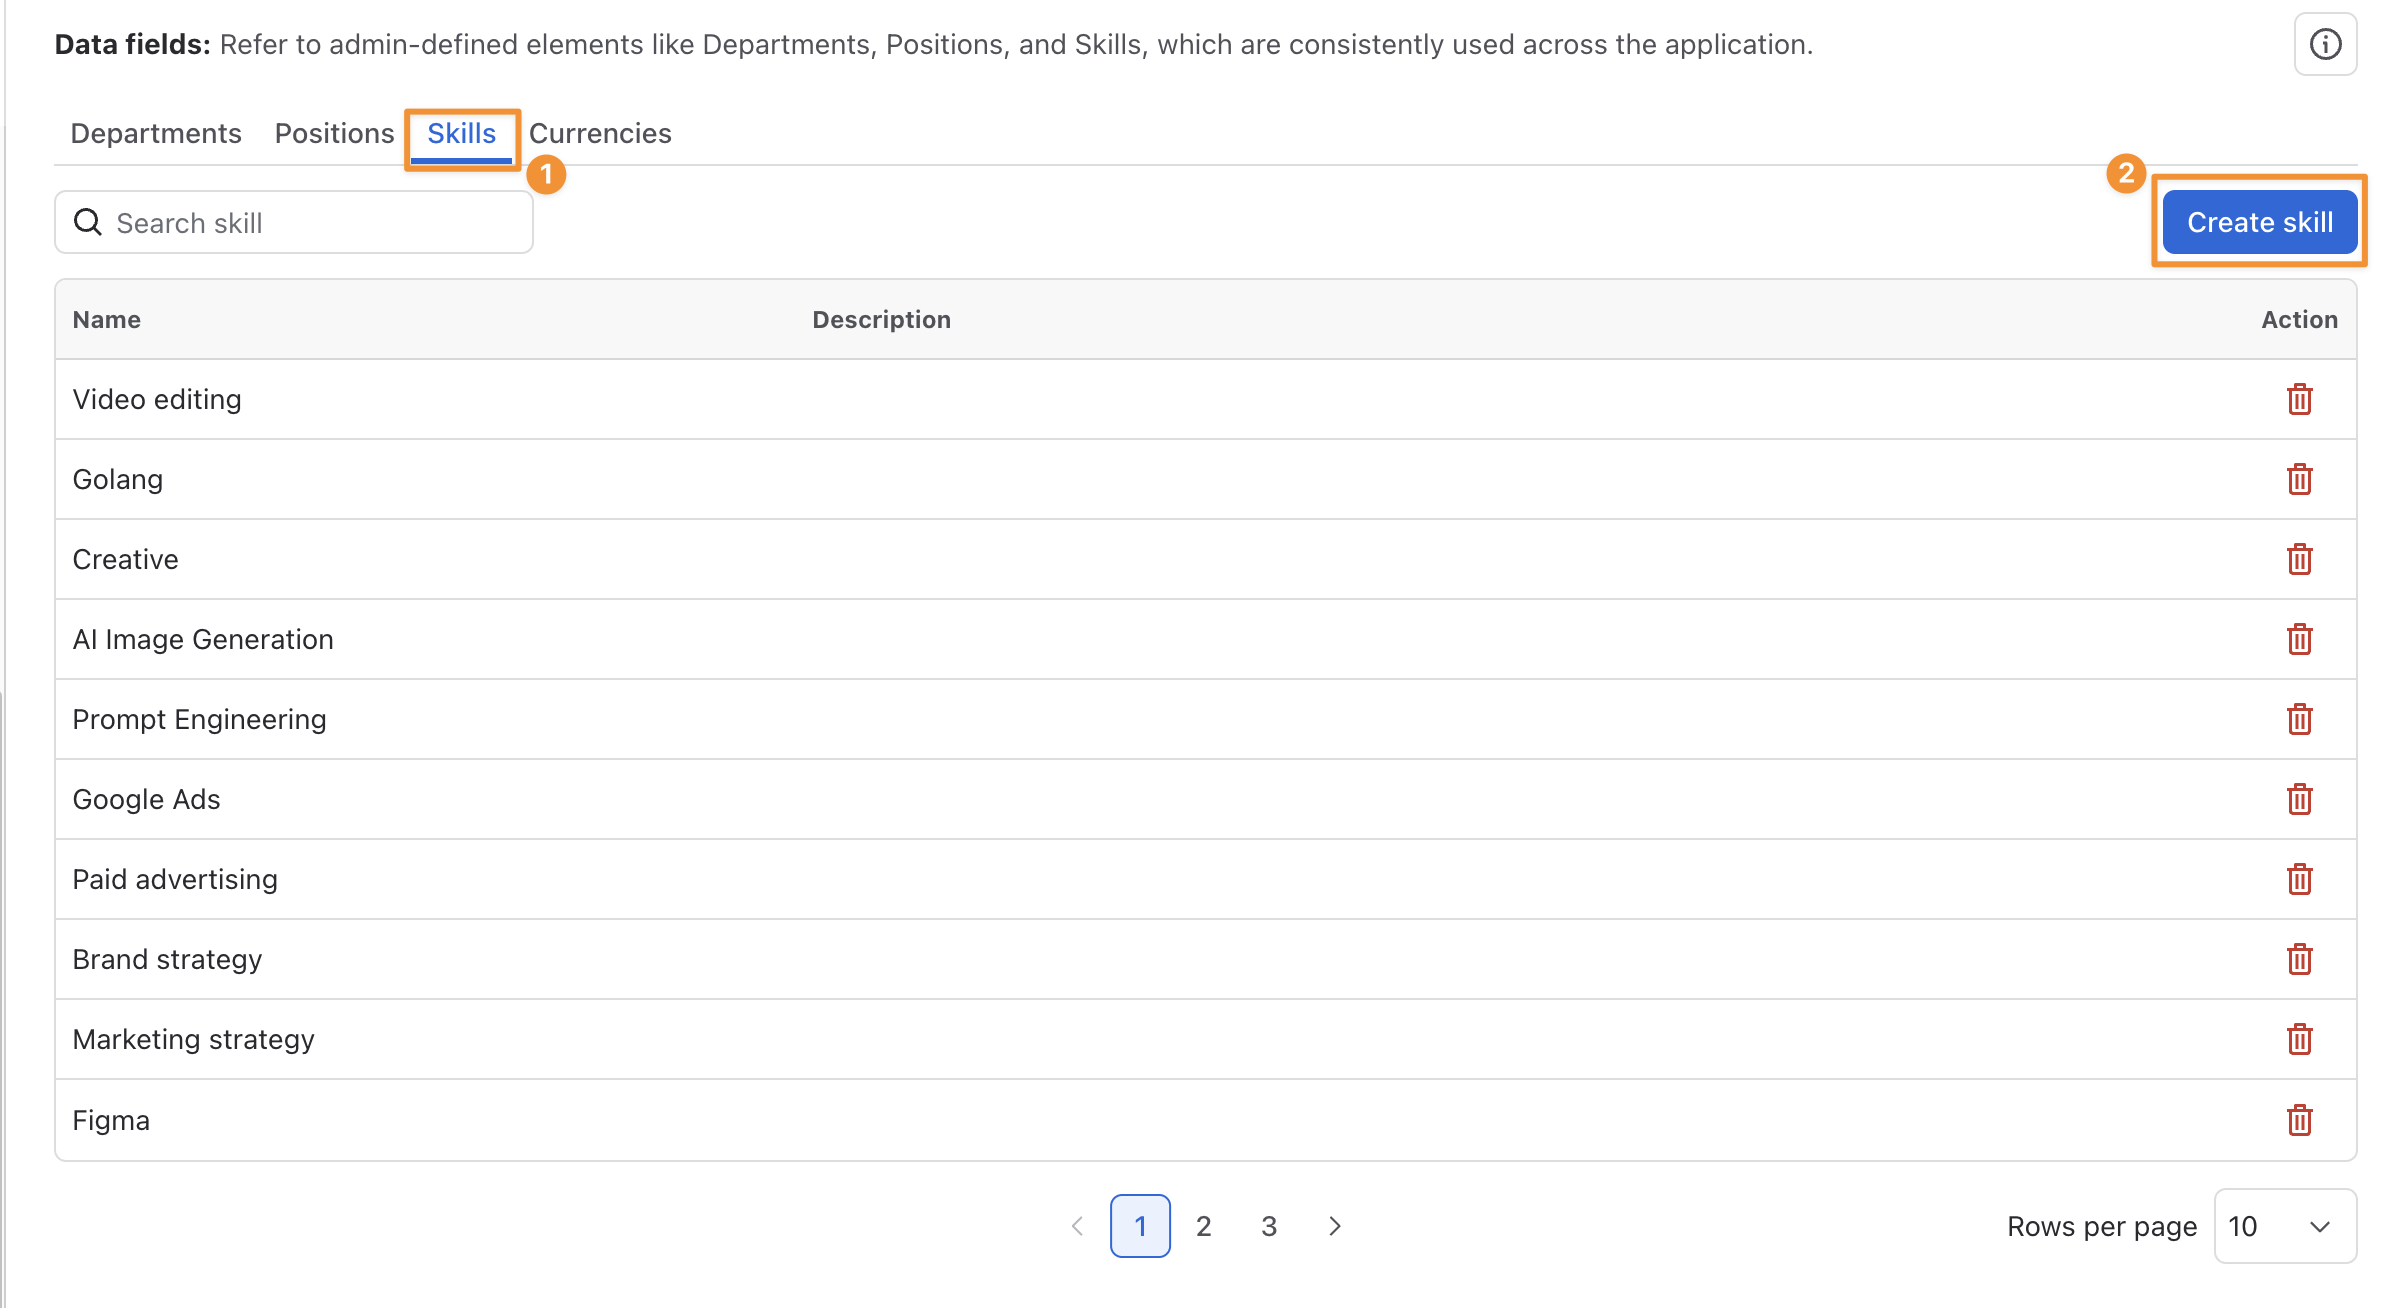Screen dimensions: 2404x1308
Task: Delete the Marketing strategy skill
Action: click(2299, 1039)
